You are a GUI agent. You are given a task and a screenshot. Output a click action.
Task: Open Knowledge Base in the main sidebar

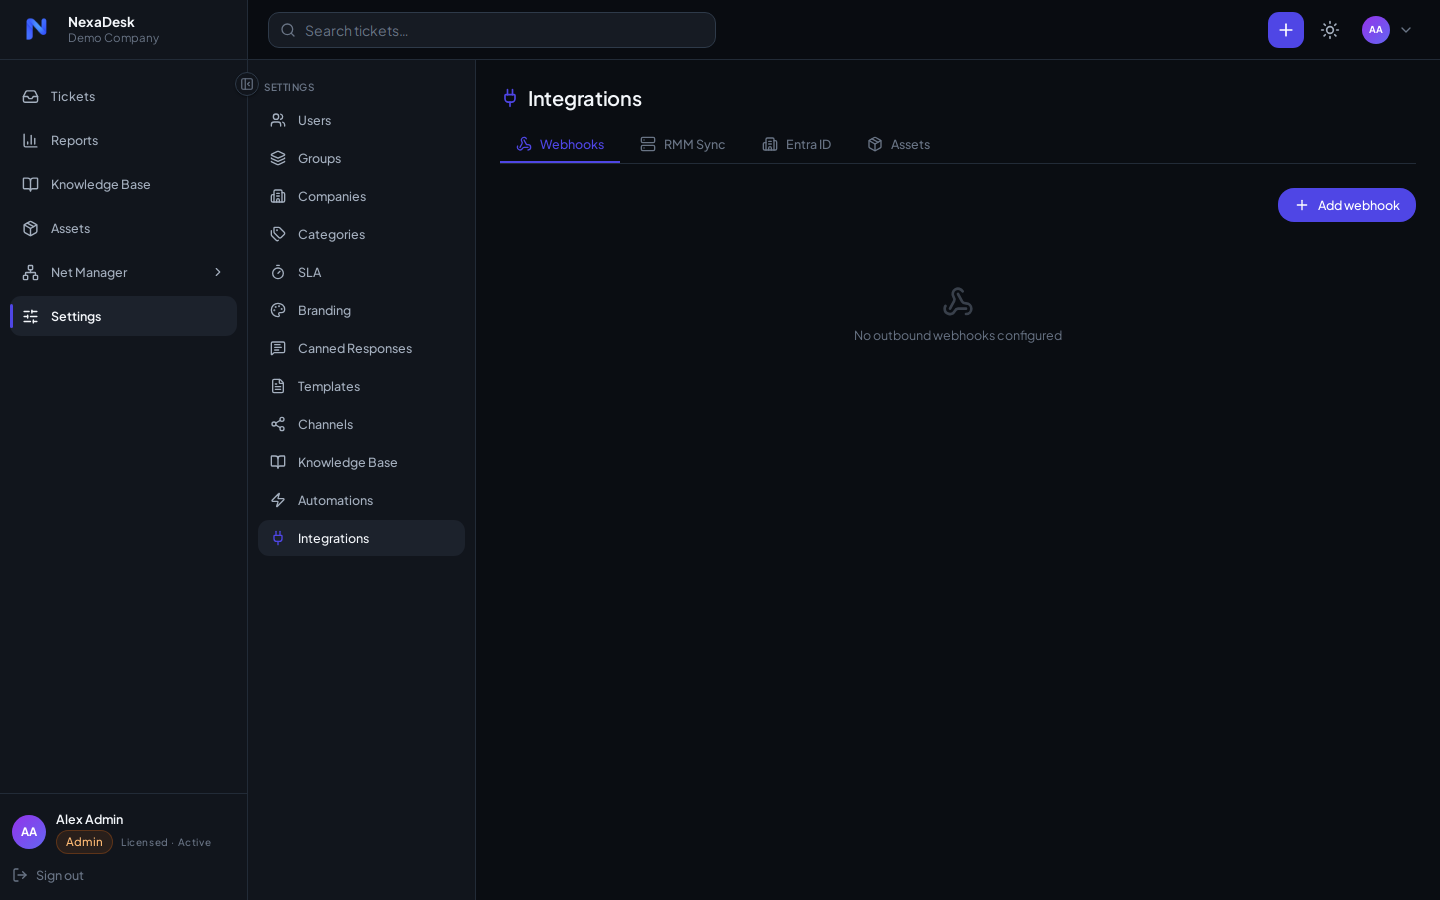123,184
